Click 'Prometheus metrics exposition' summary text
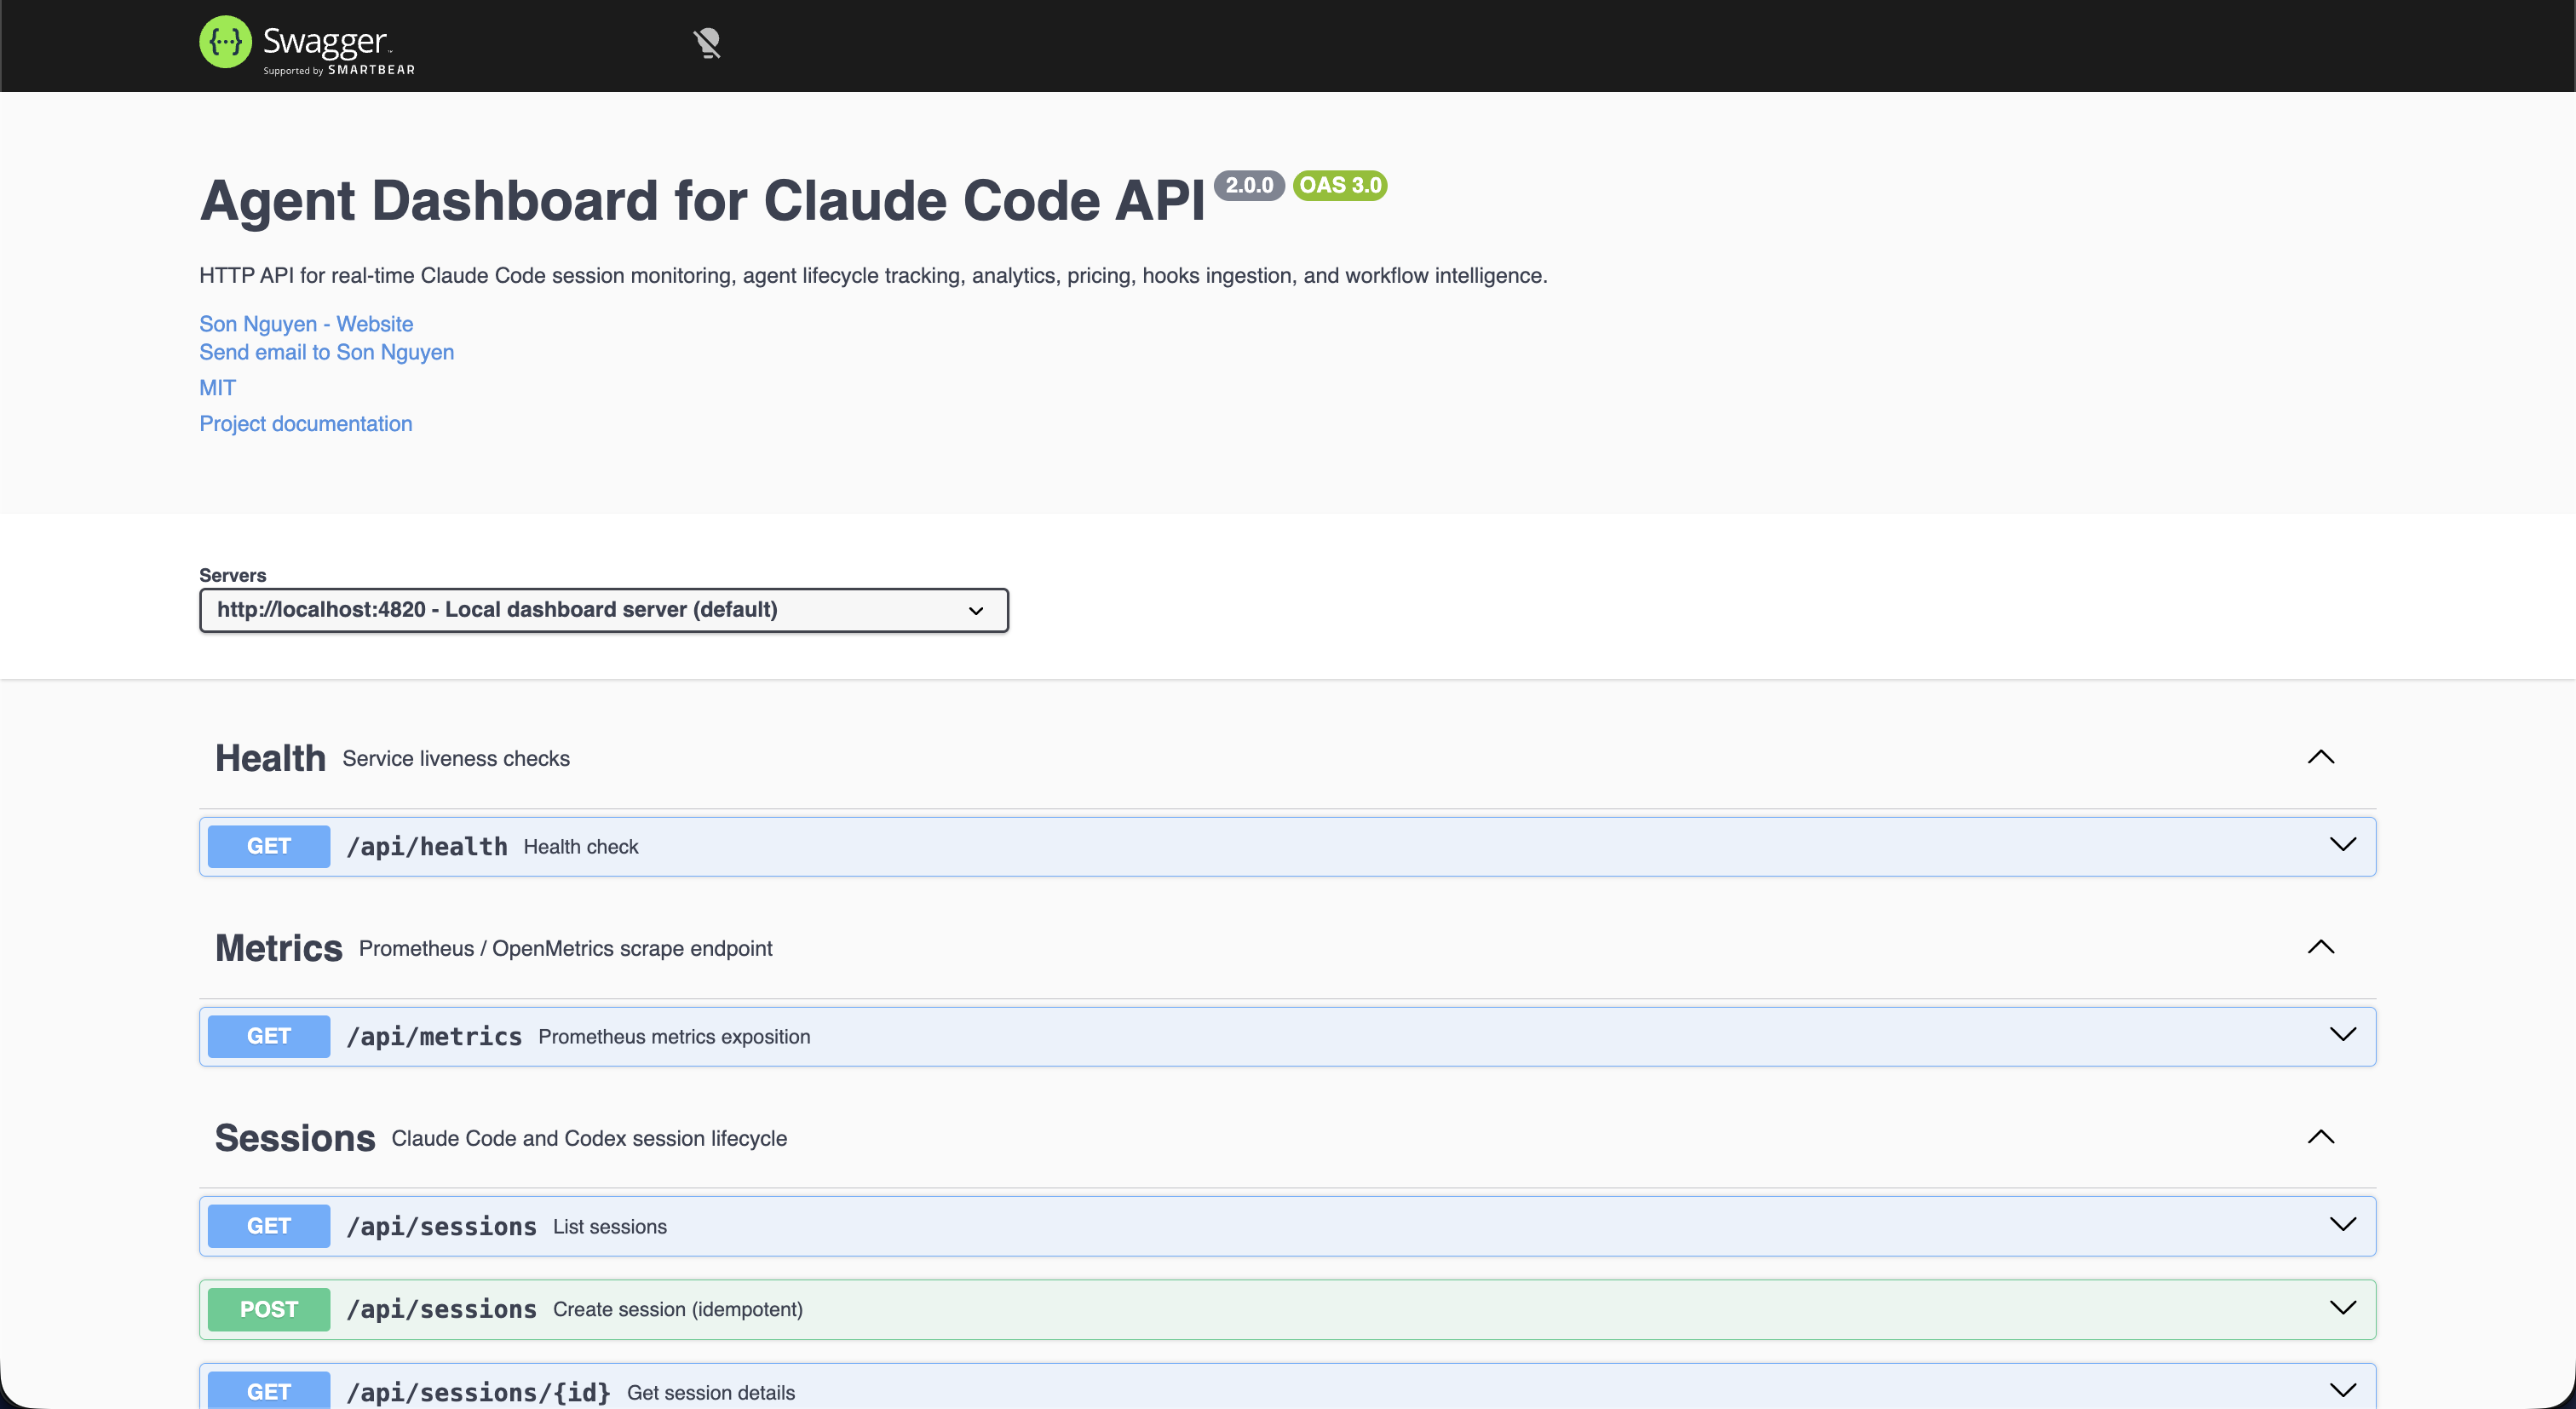2576x1409 pixels. point(675,1037)
